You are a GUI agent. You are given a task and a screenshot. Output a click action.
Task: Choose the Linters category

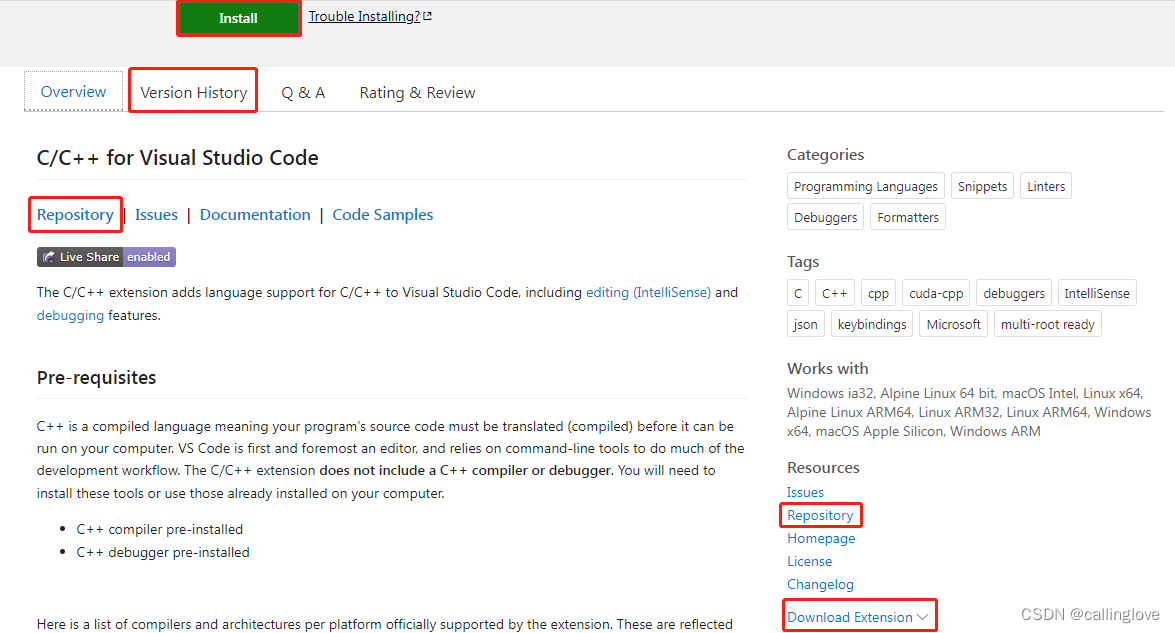pyautogui.click(x=1046, y=186)
